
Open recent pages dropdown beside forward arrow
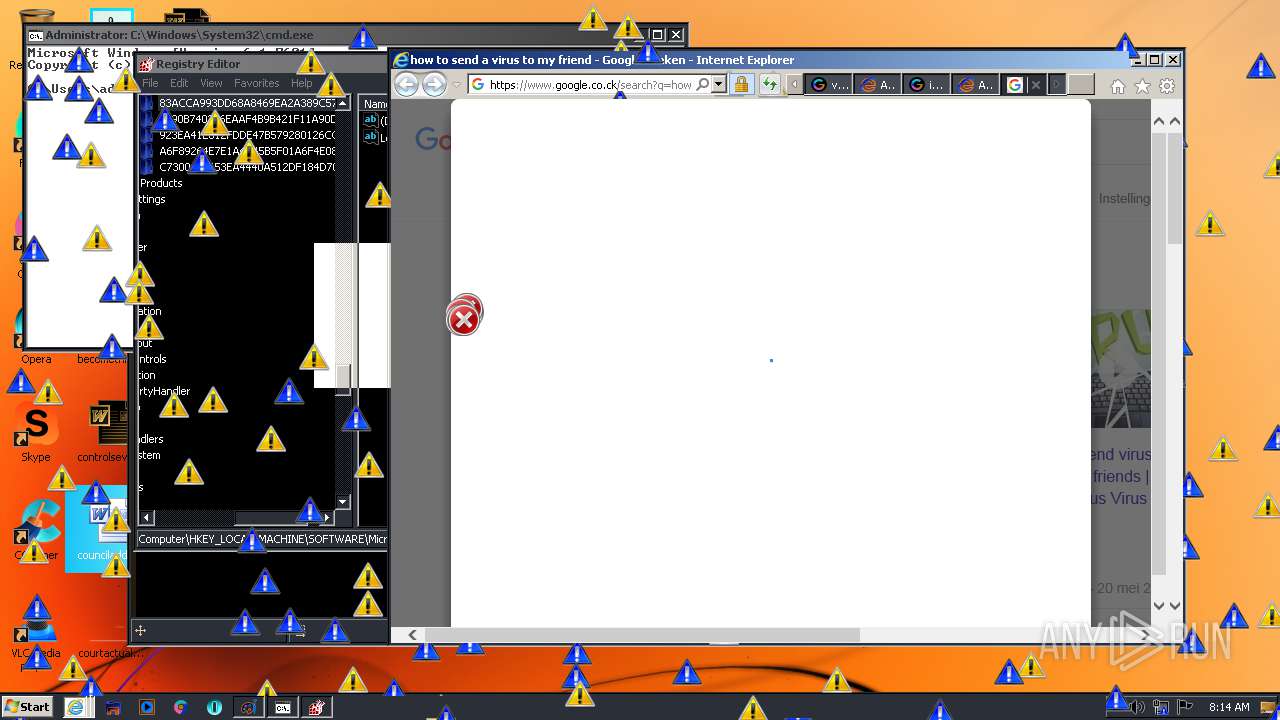[x=457, y=85]
